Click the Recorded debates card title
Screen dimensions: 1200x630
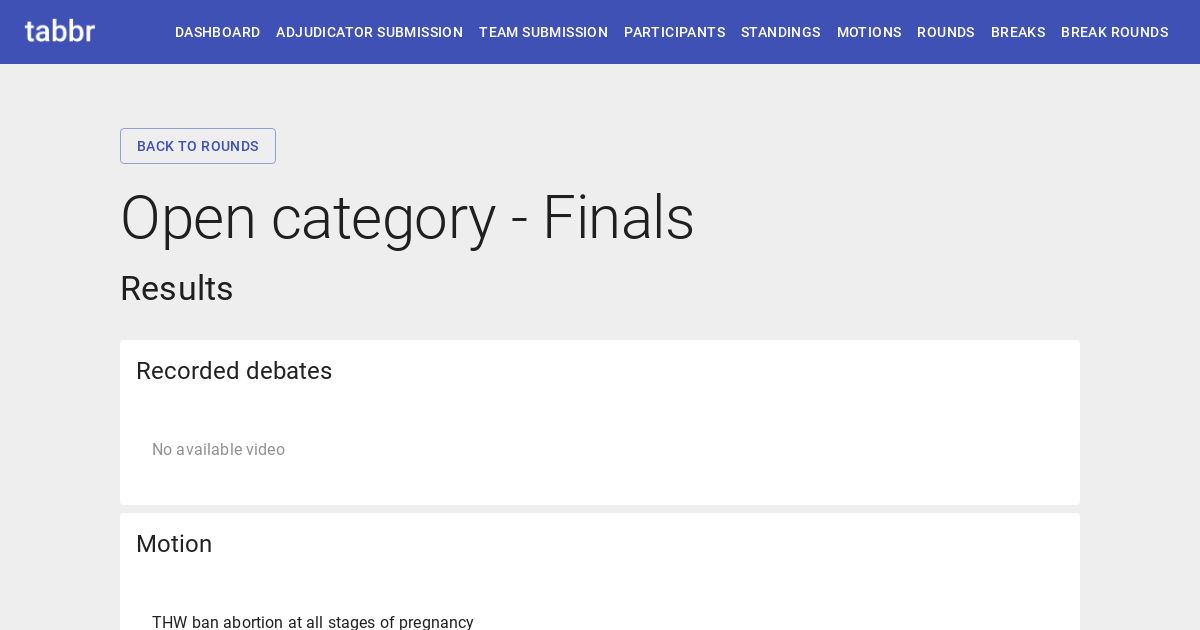[234, 371]
